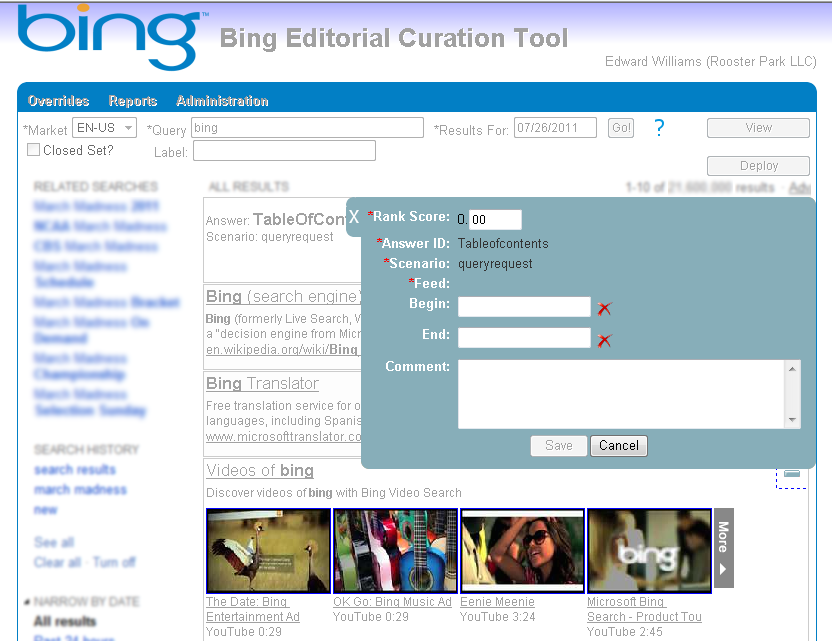Screen dimensions: 832x641
Task: Click the See all history link
Action: tap(54, 542)
